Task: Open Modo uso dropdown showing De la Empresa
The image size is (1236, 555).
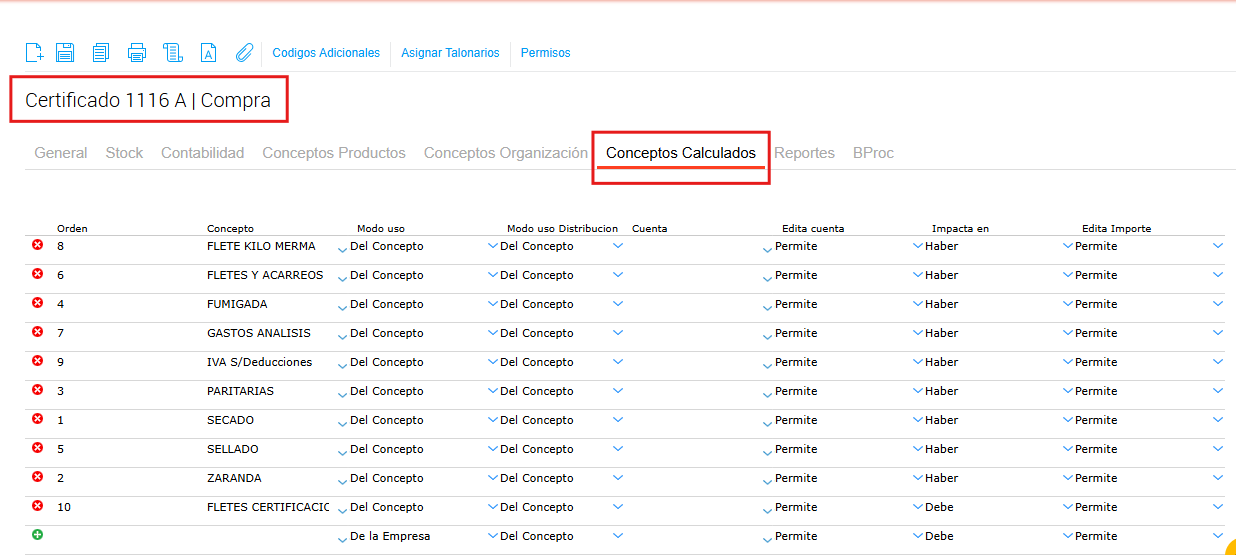Action: (x=492, y=536)
